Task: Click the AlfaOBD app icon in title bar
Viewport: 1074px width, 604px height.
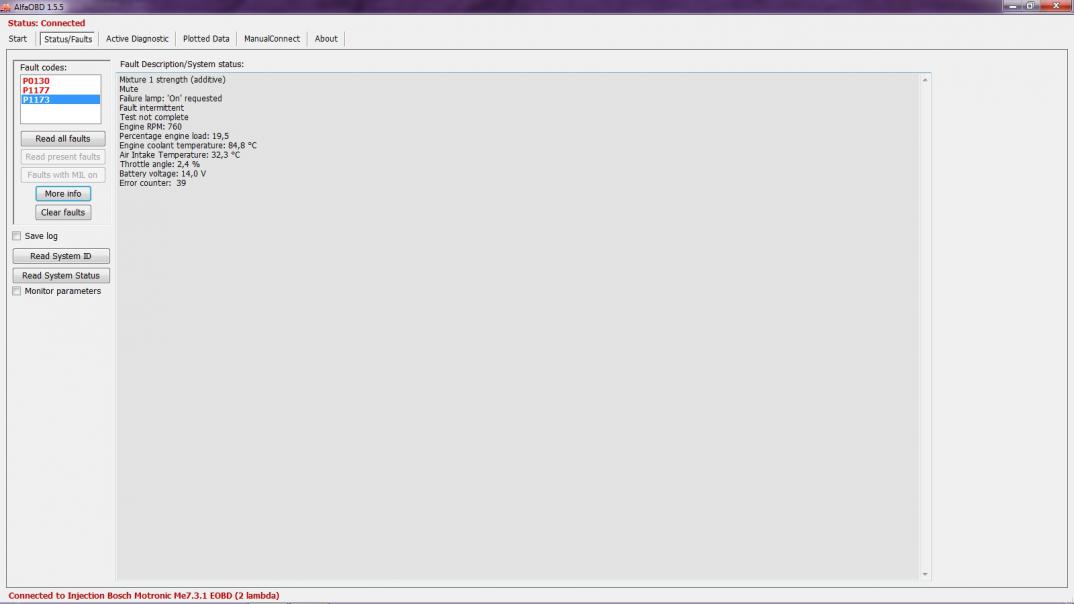Action: [x=5, y=7]
